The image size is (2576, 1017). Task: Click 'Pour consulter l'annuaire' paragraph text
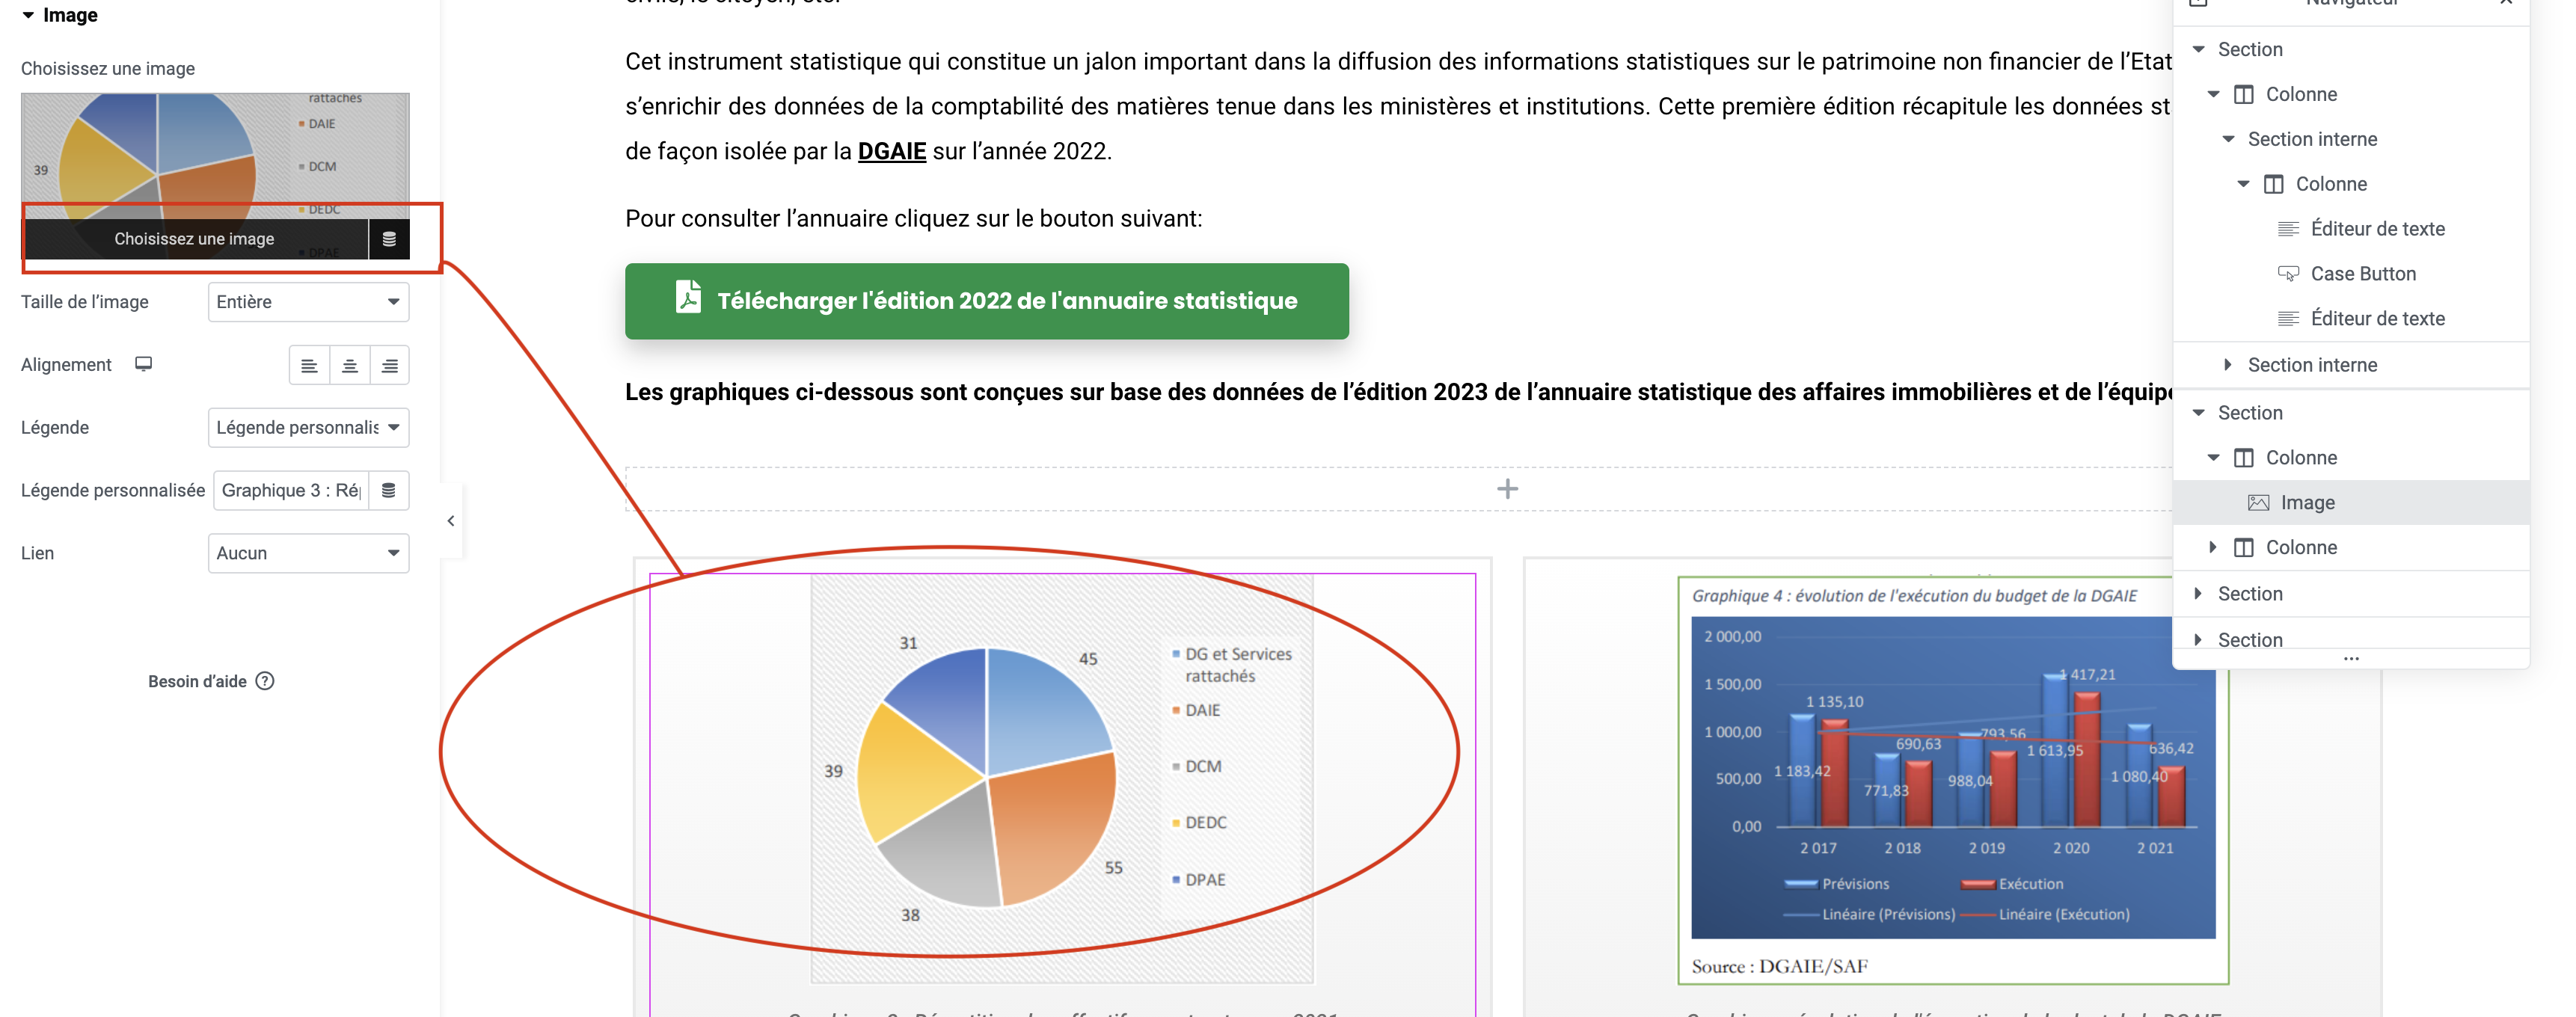point(913,219)
